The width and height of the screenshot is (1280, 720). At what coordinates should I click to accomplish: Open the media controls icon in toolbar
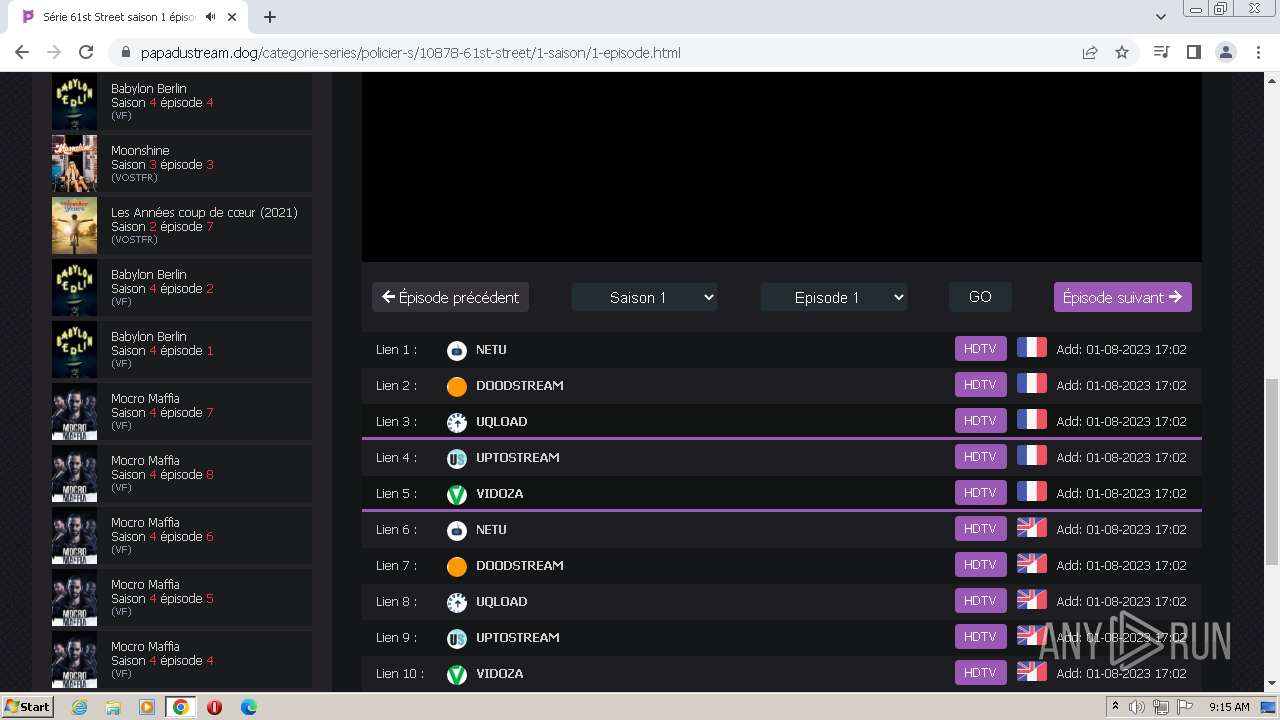pyautogui.click(x=1161, y=52)
